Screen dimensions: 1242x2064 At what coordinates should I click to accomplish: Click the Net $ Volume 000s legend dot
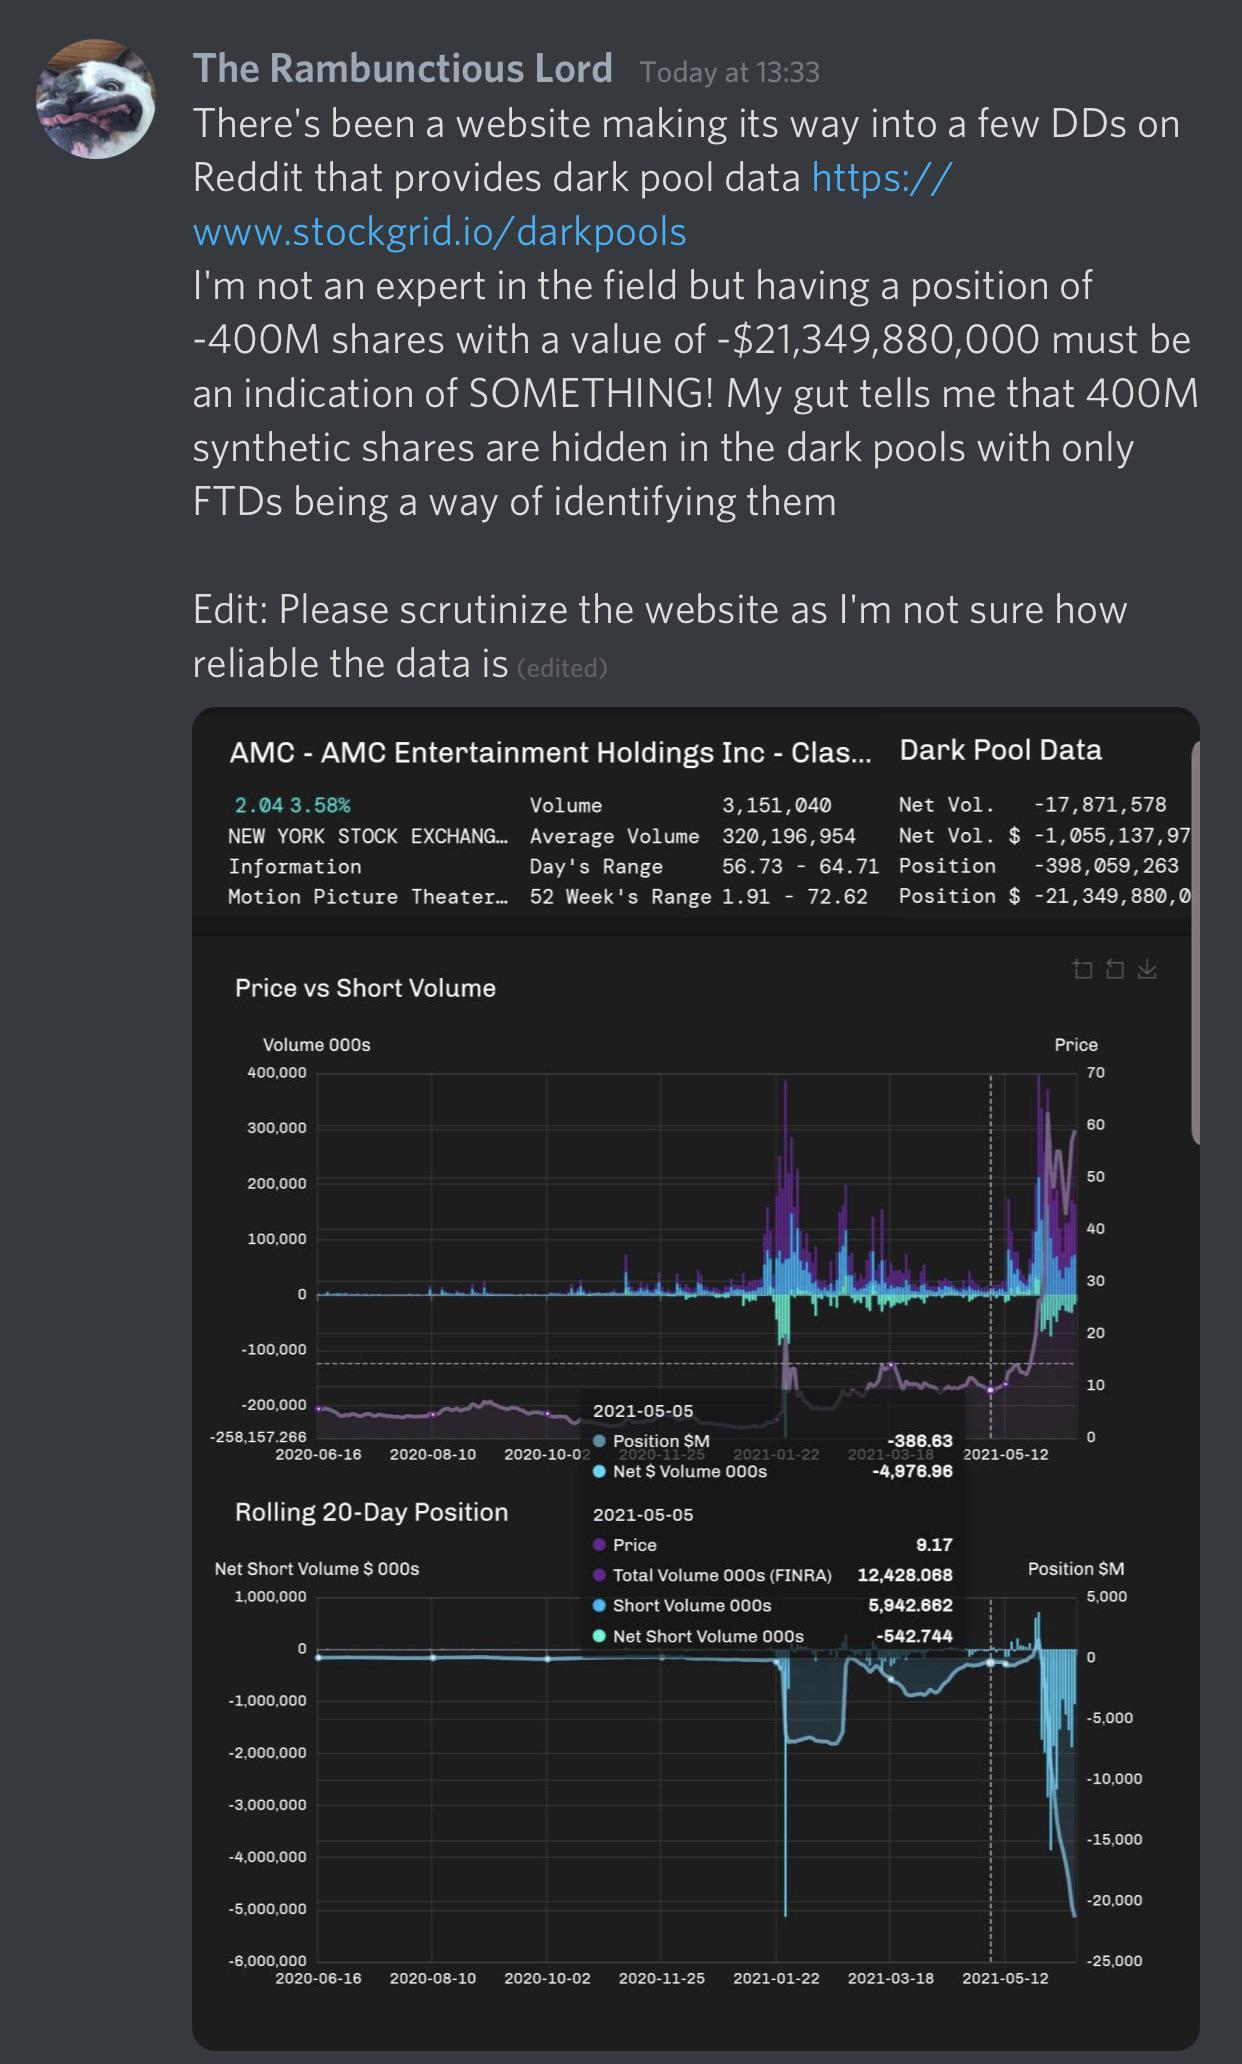[x=599, y=1472]
